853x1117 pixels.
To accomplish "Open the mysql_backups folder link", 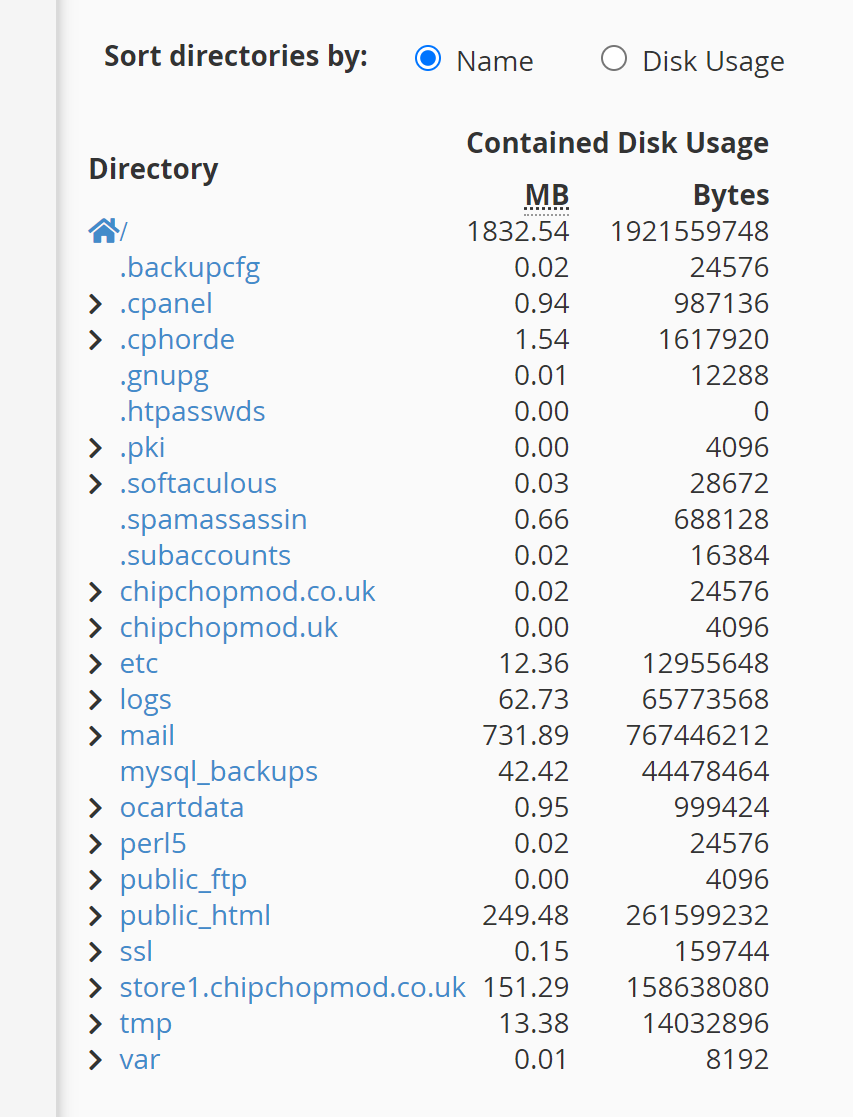I will (218, 772).
